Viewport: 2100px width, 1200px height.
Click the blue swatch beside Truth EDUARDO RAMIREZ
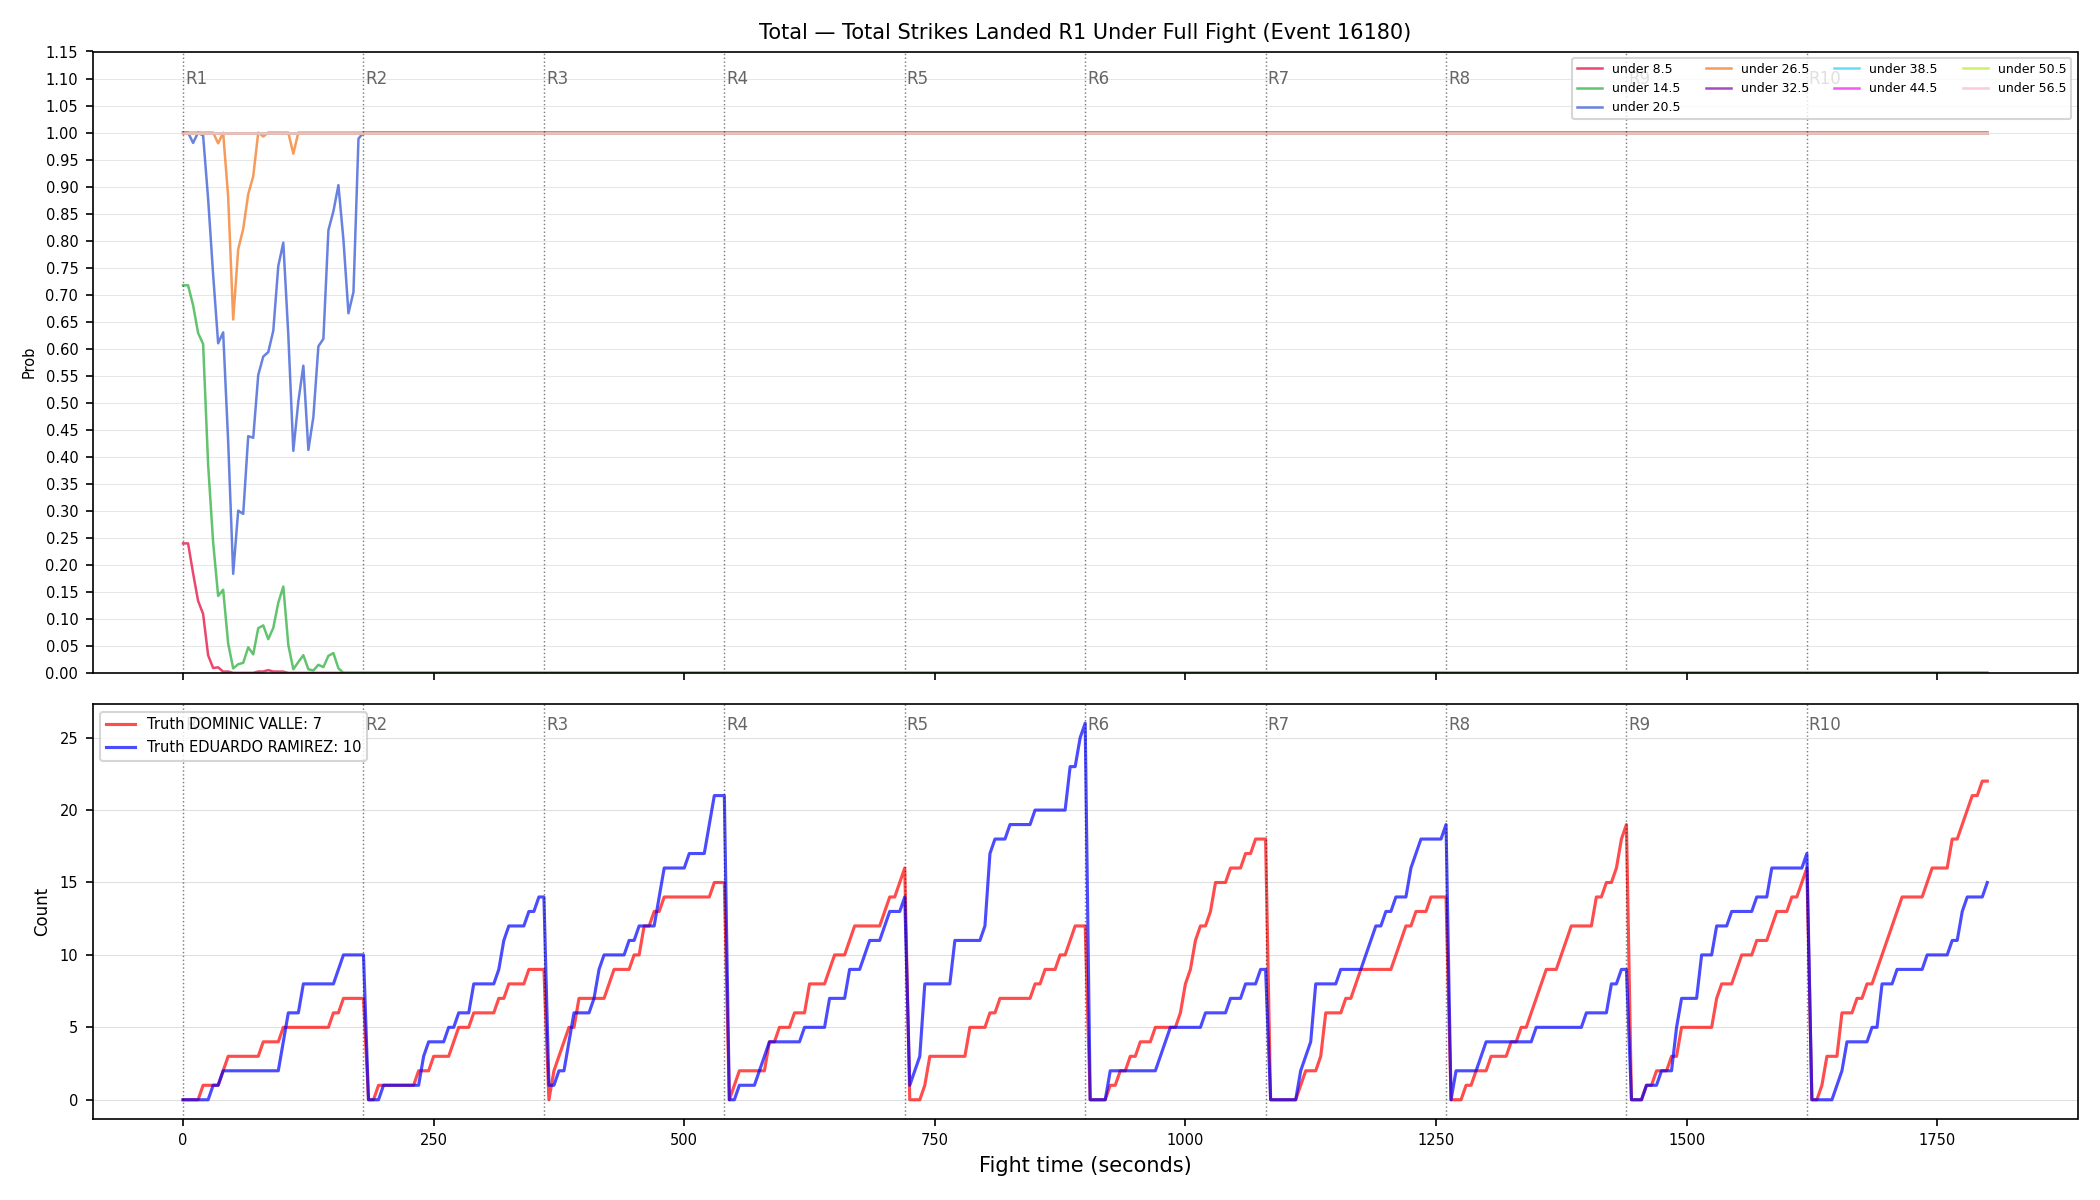pos(121,747)
